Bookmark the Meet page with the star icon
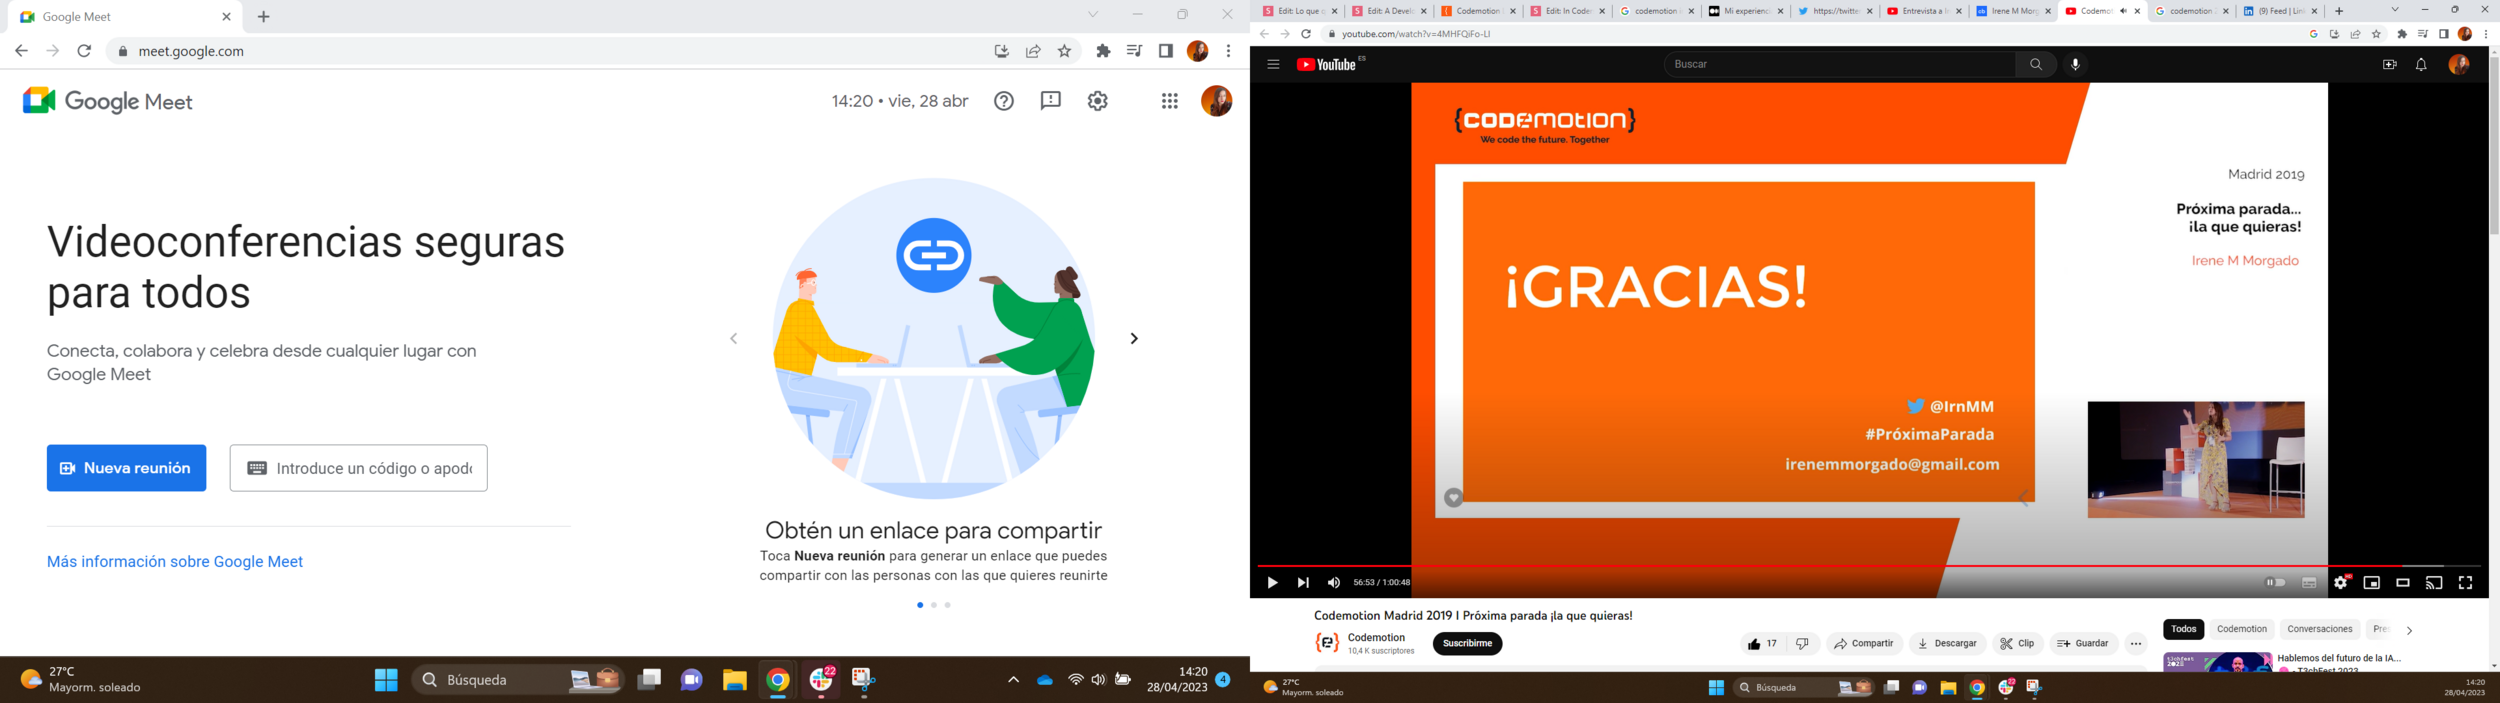The width and height of the screenshot is (2500, 703). click(x=1064, y=51)
